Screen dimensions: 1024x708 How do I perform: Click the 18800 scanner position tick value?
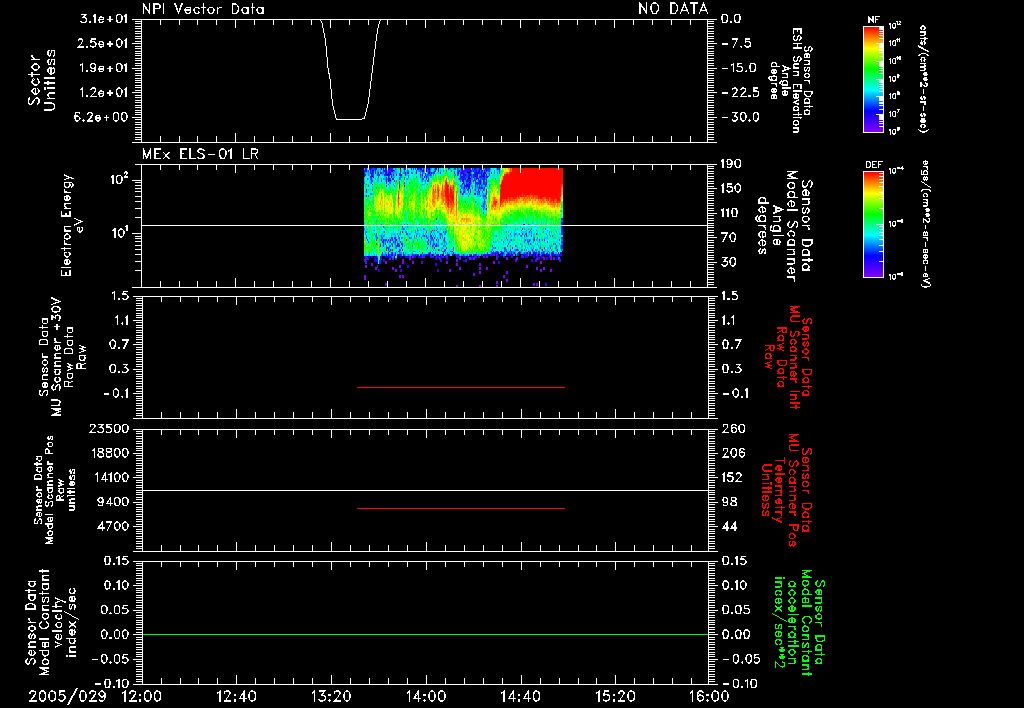click(108, 453)
